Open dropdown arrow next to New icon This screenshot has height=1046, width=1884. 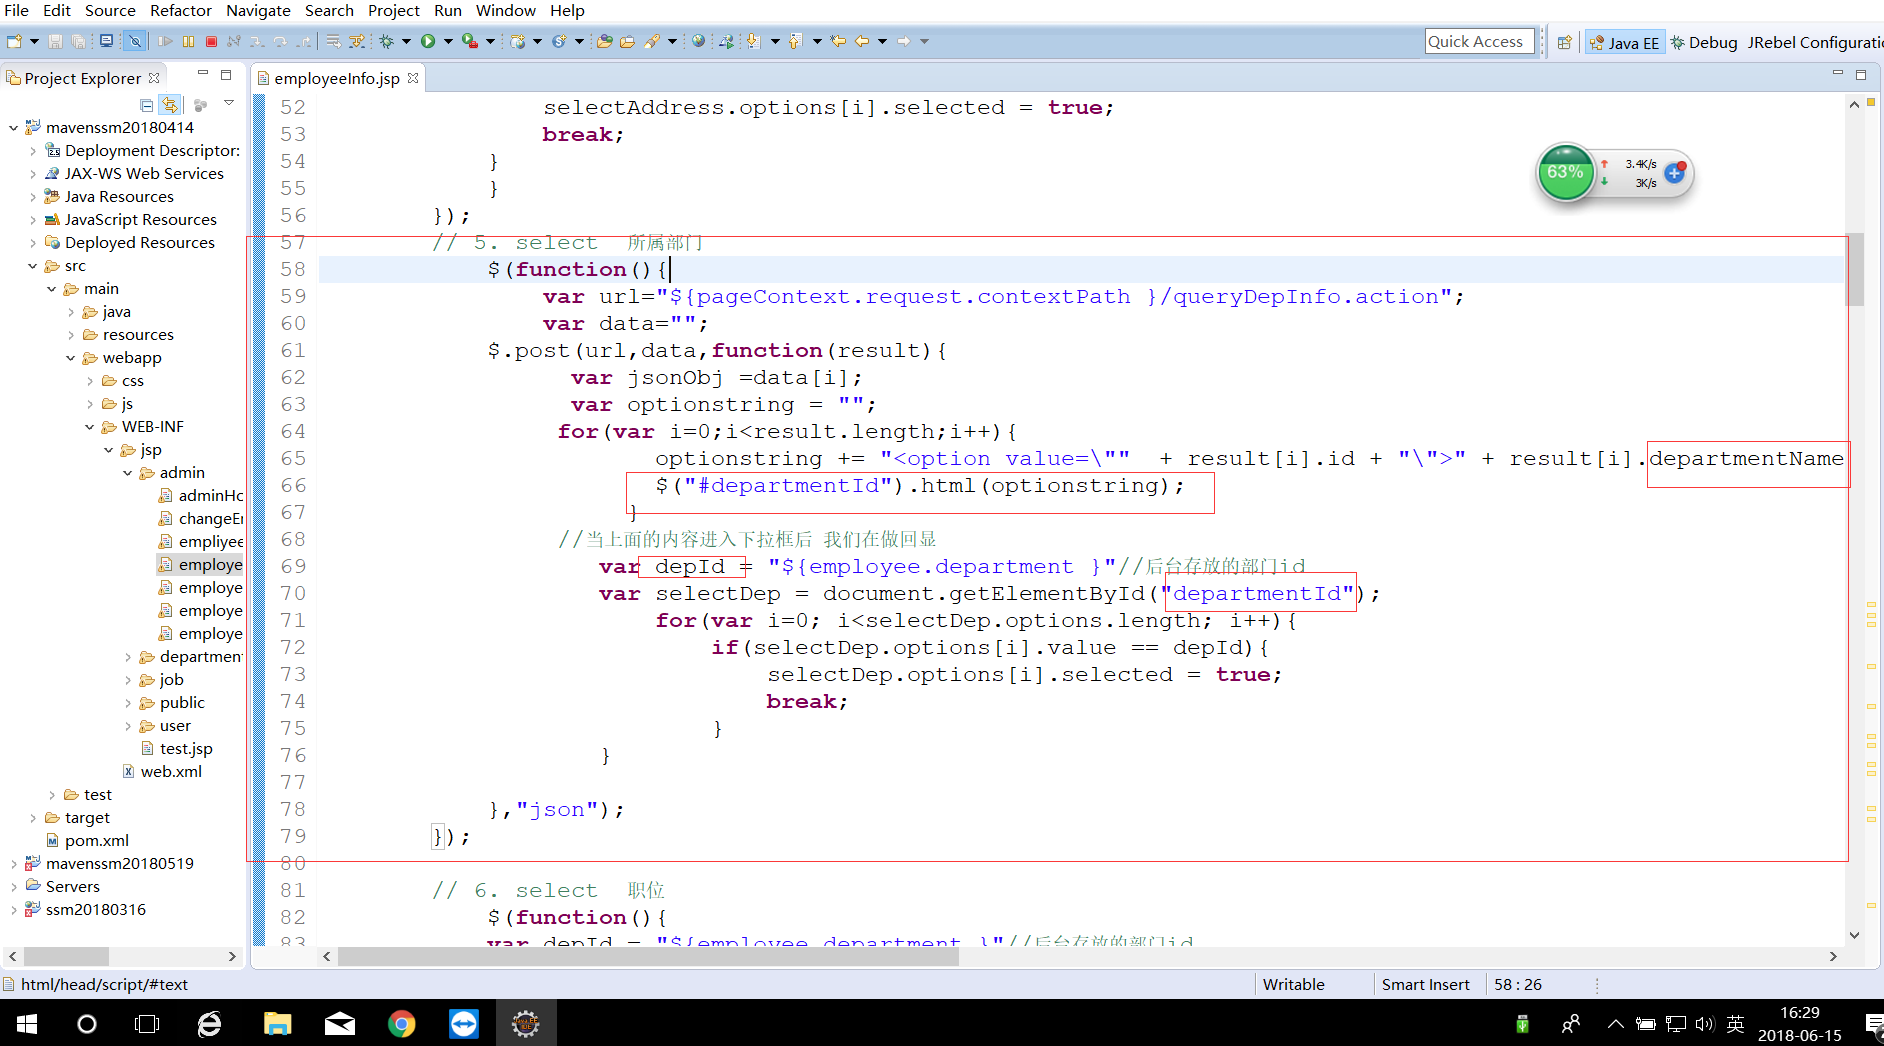(34, 41)
